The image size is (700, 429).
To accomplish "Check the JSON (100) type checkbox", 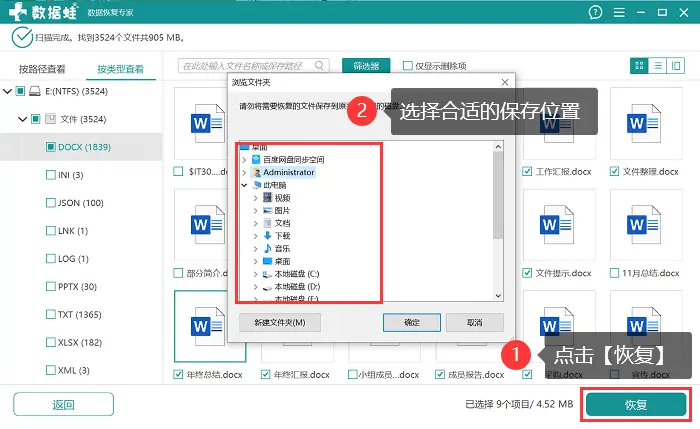I will pyautogui.click(x=51, y=203).
